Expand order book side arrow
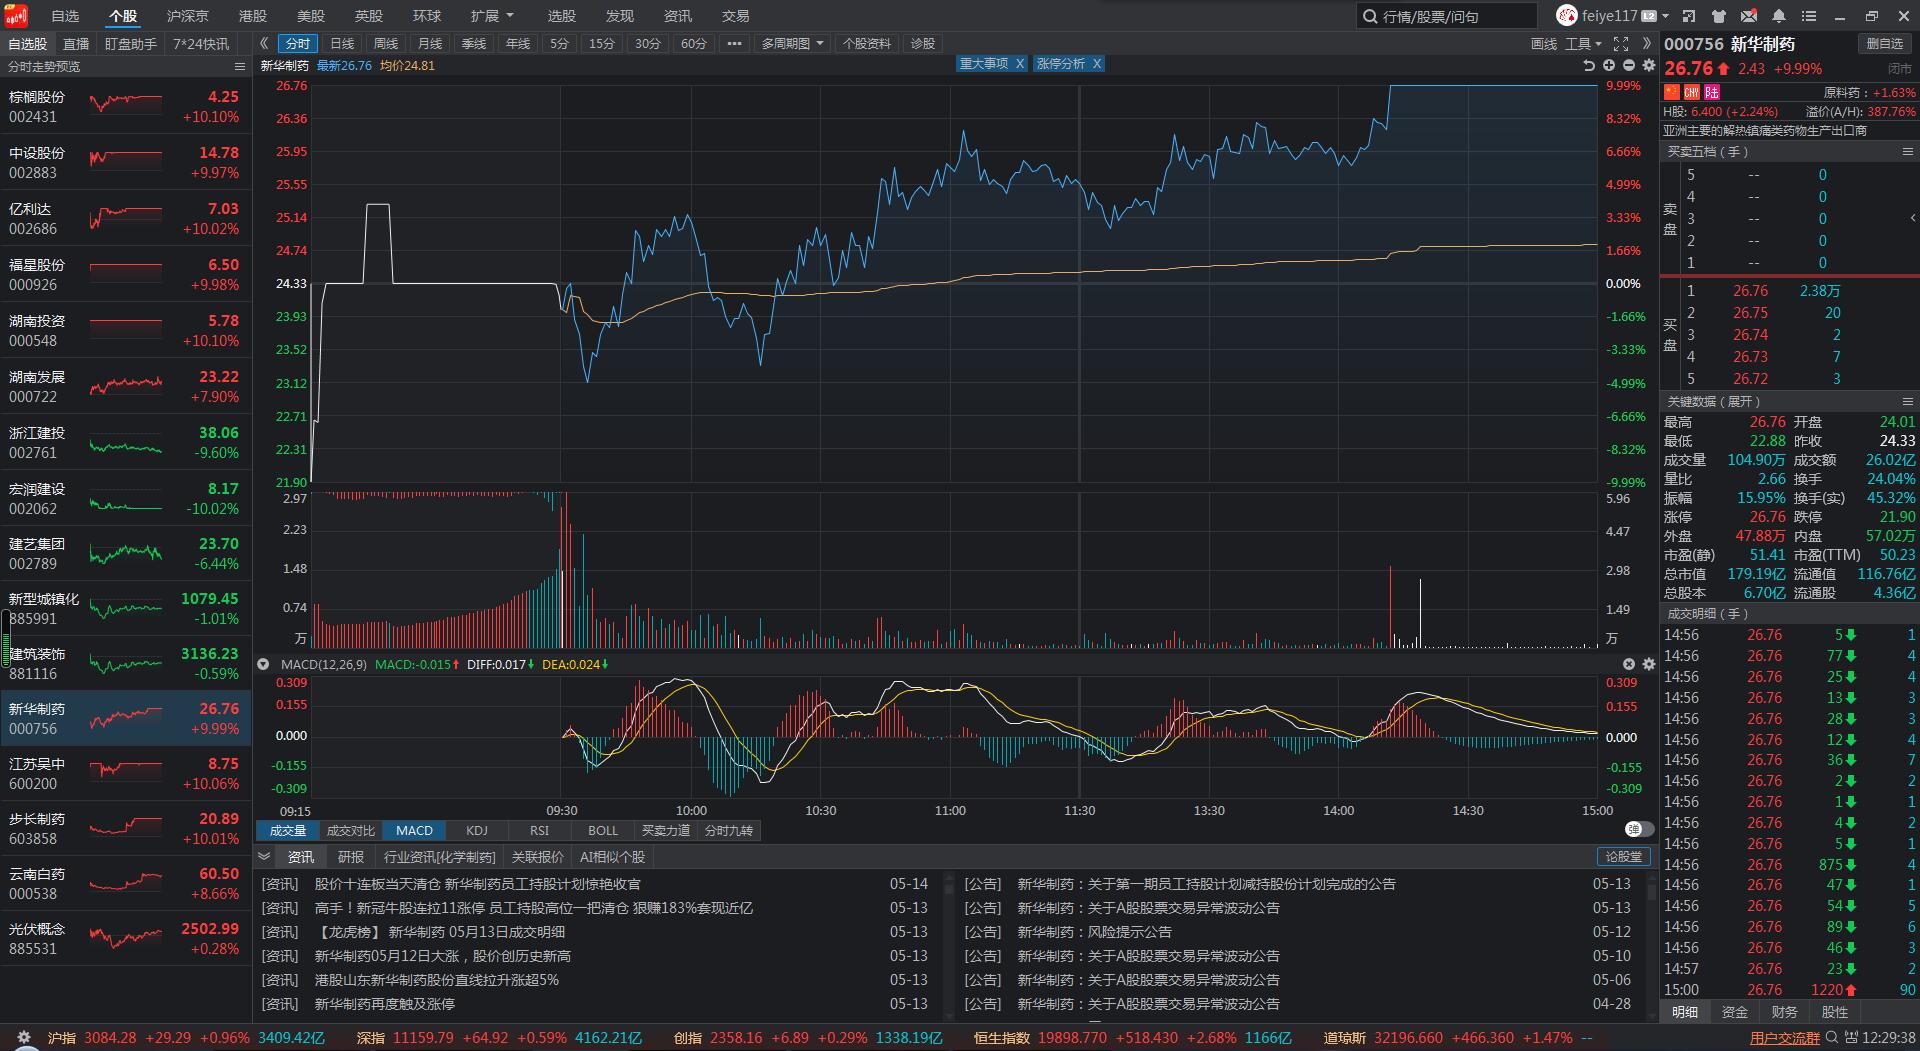 (1912, 217)
